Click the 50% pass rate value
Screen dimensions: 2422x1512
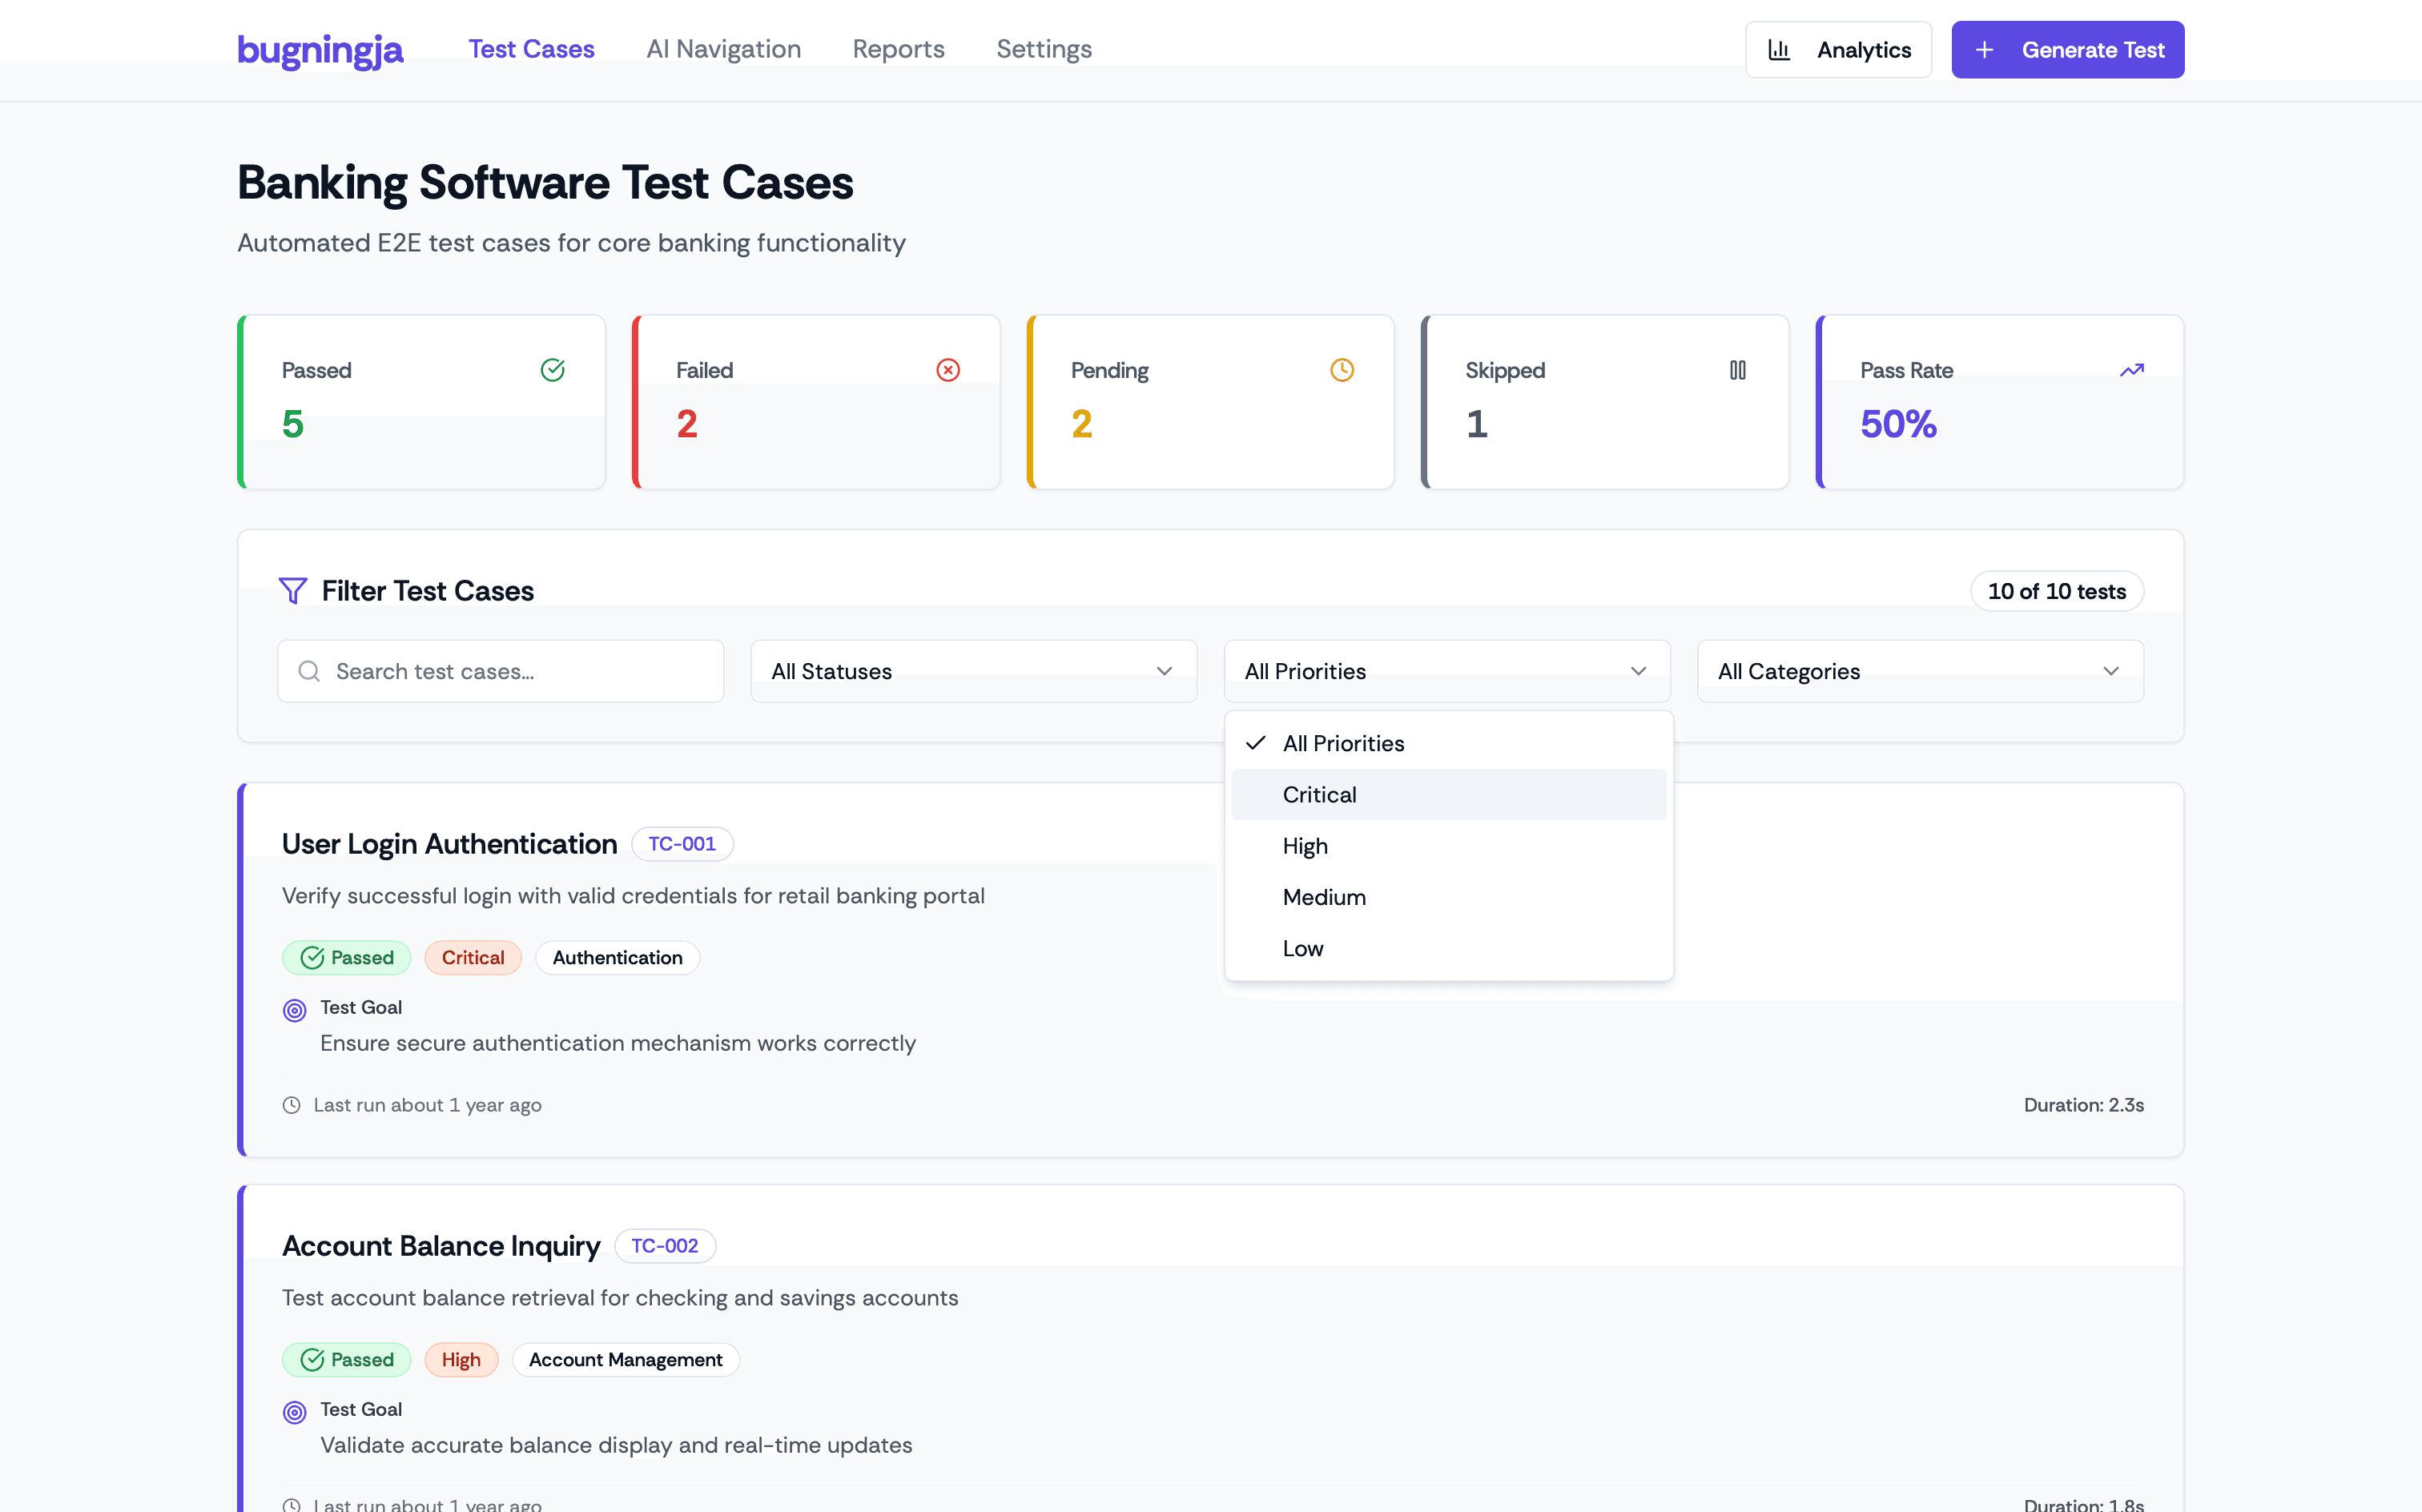tap(1898, 424)
